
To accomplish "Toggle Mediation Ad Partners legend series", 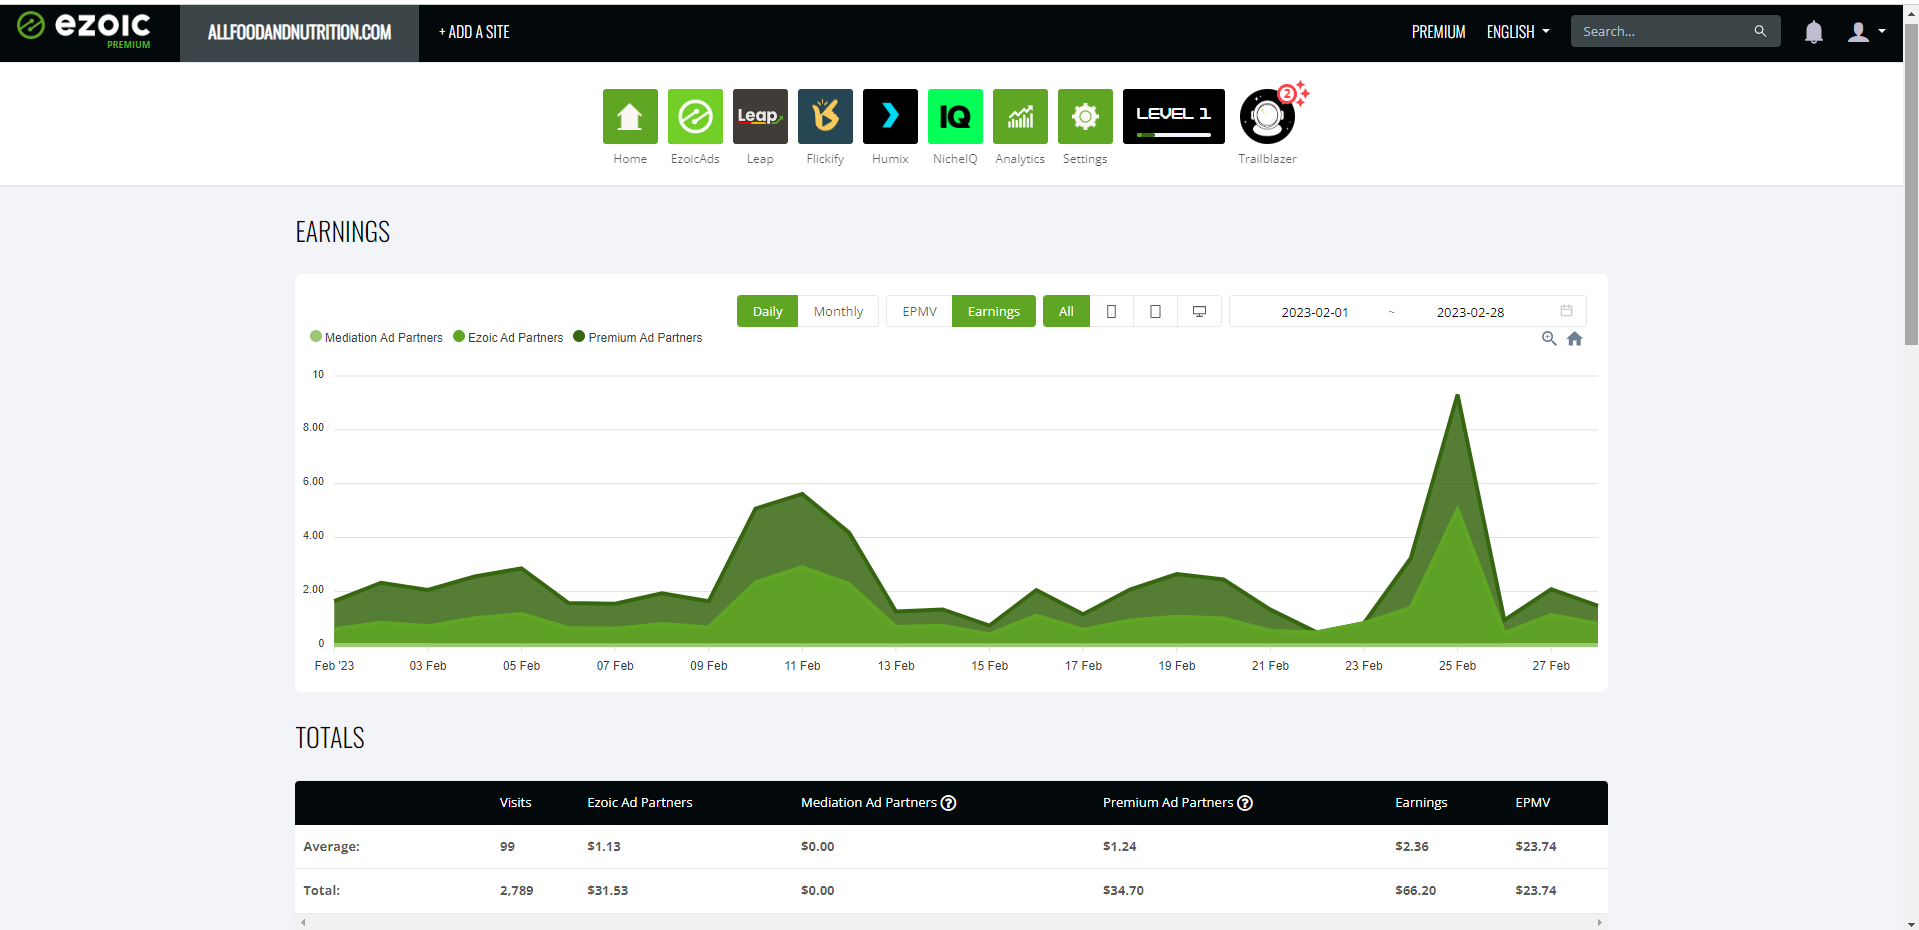I will click(376, 337).
